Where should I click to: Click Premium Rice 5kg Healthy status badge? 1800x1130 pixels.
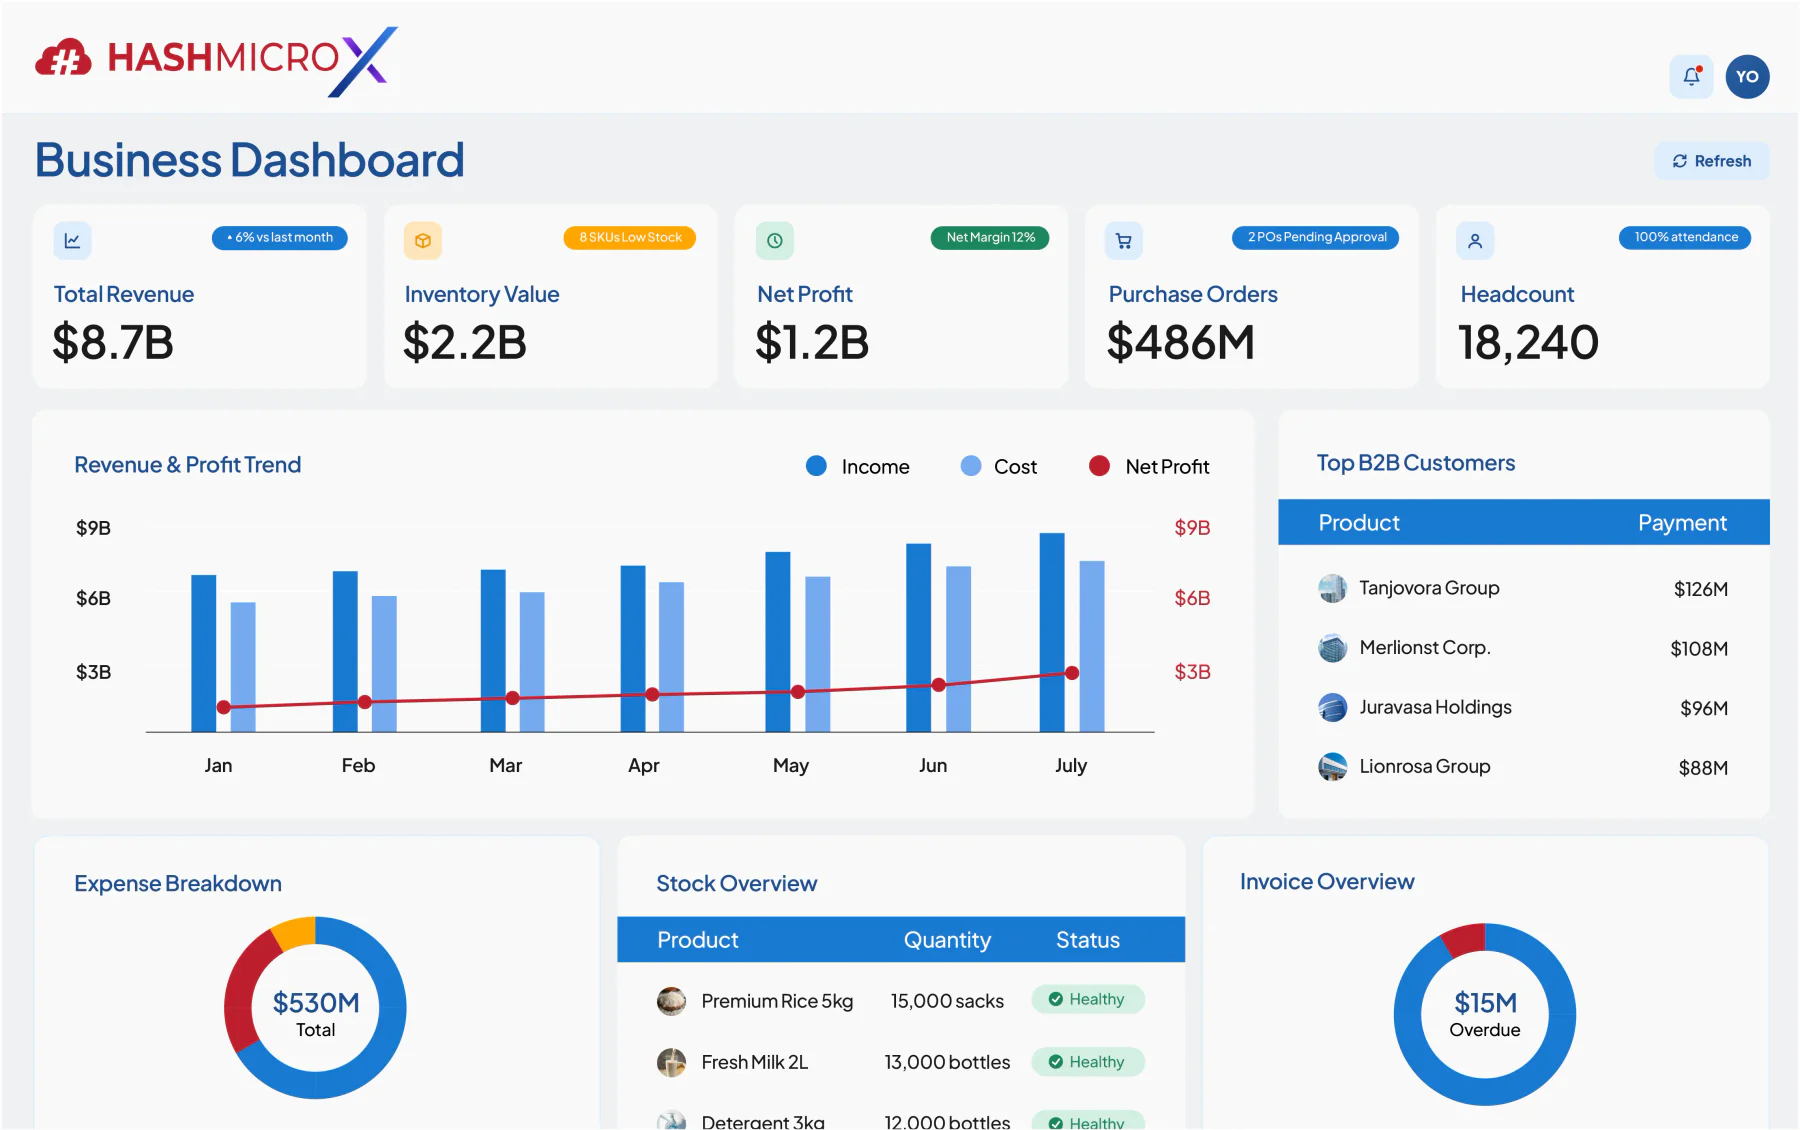pos(1088,1000)
